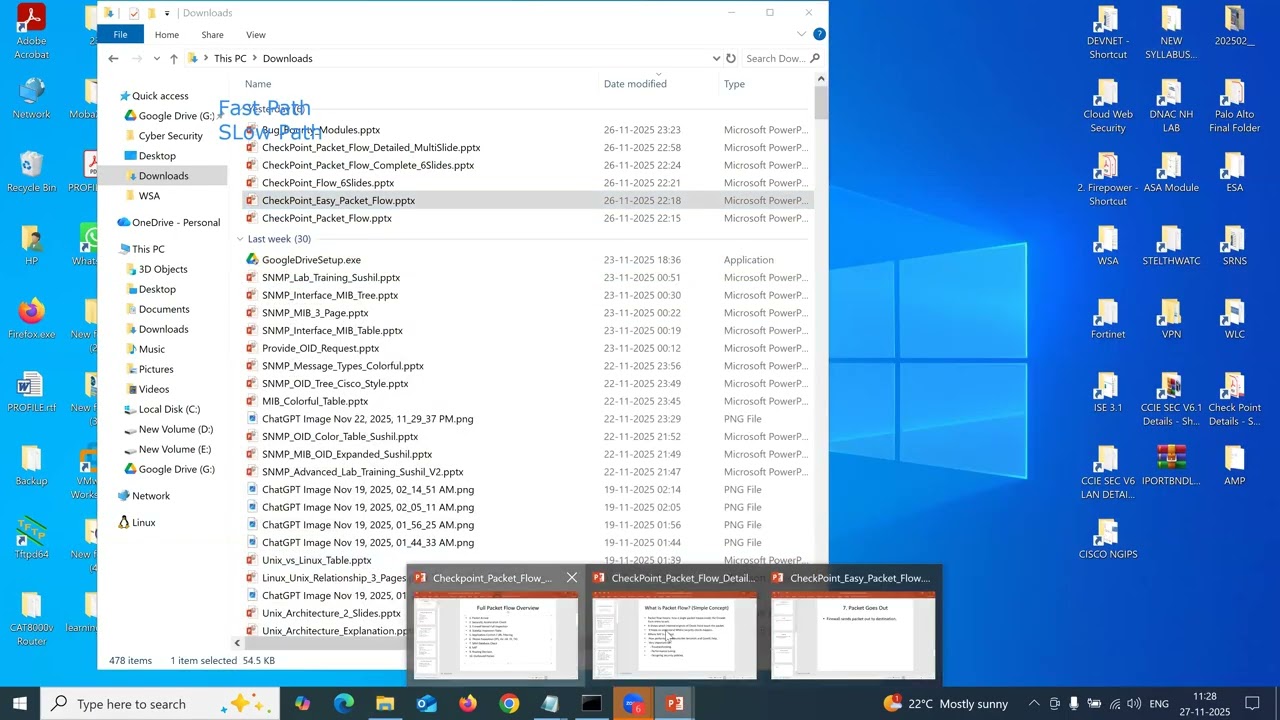The image size is (1280, 720).
Task: Open Command Prompt taskbar icon
Action: pos(592,704)
